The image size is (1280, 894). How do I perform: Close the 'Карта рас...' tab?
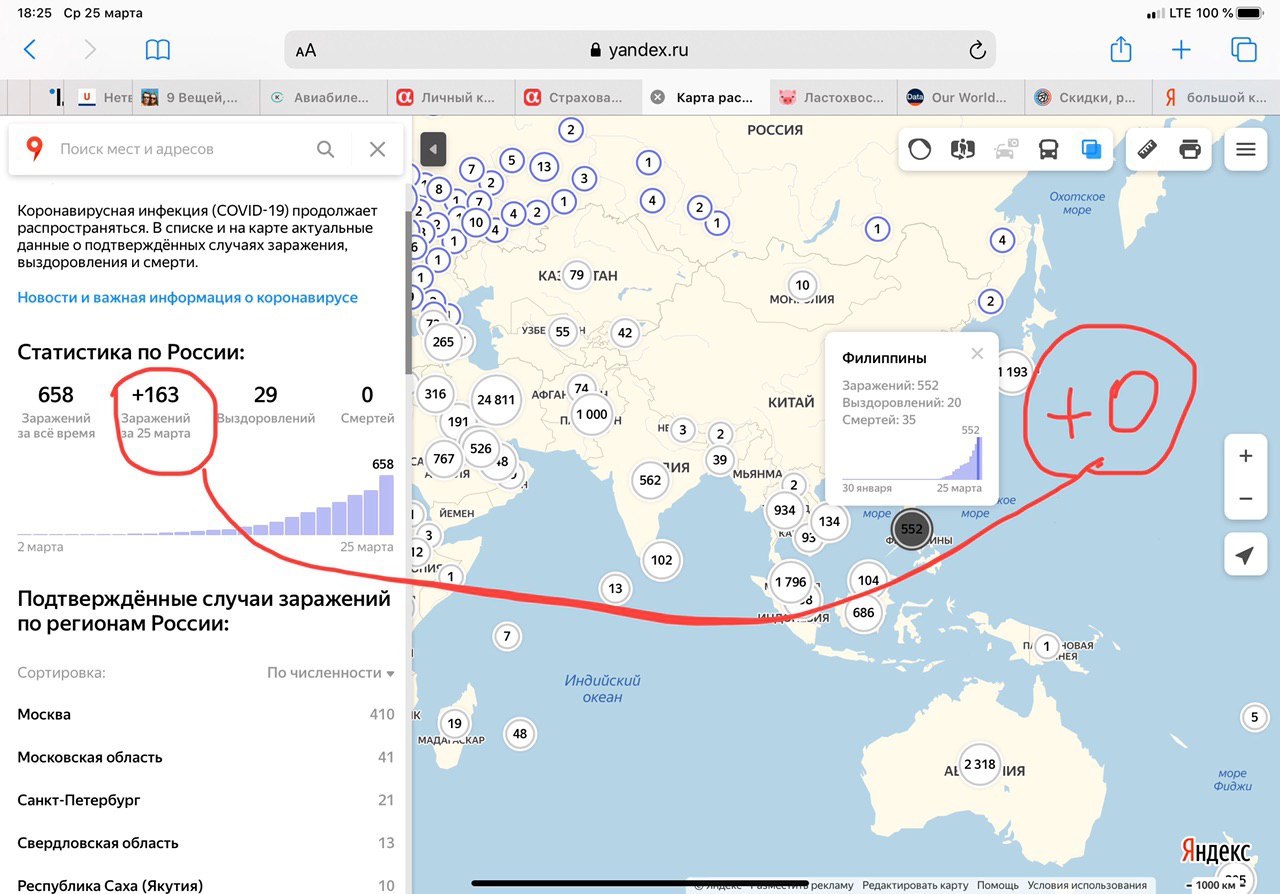(657, 97)
